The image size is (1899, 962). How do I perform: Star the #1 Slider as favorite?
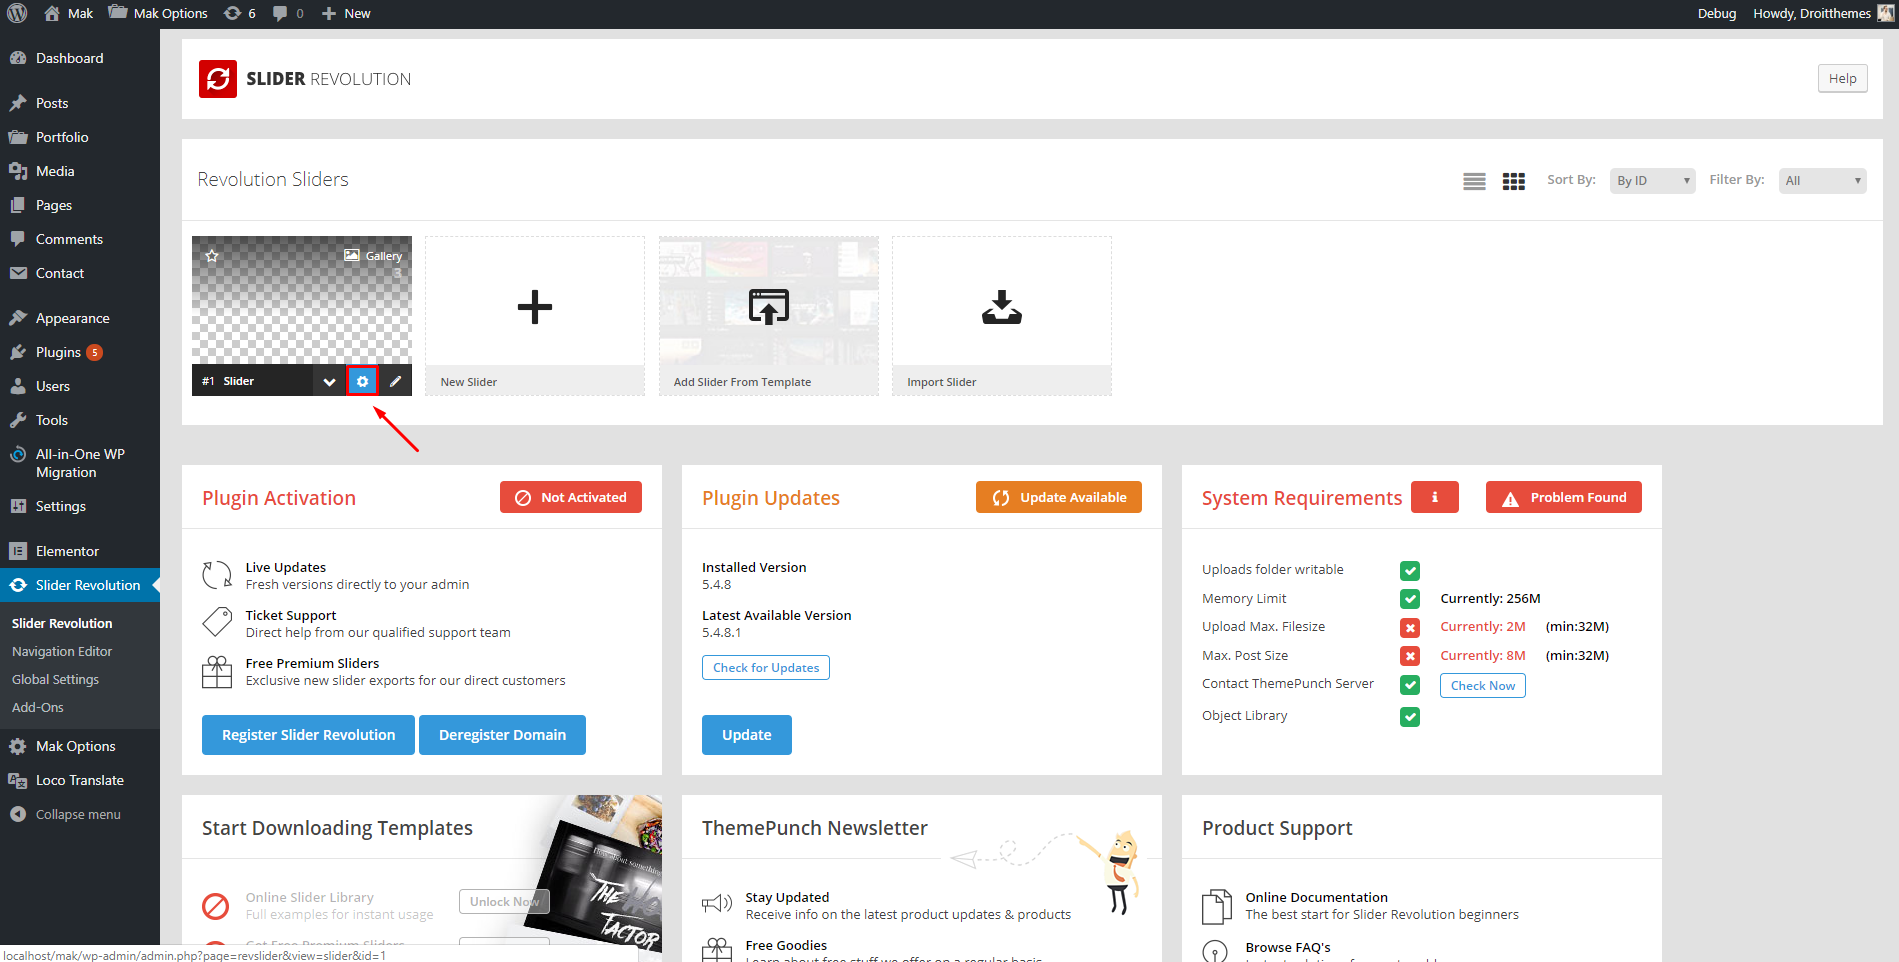(212, 256)
